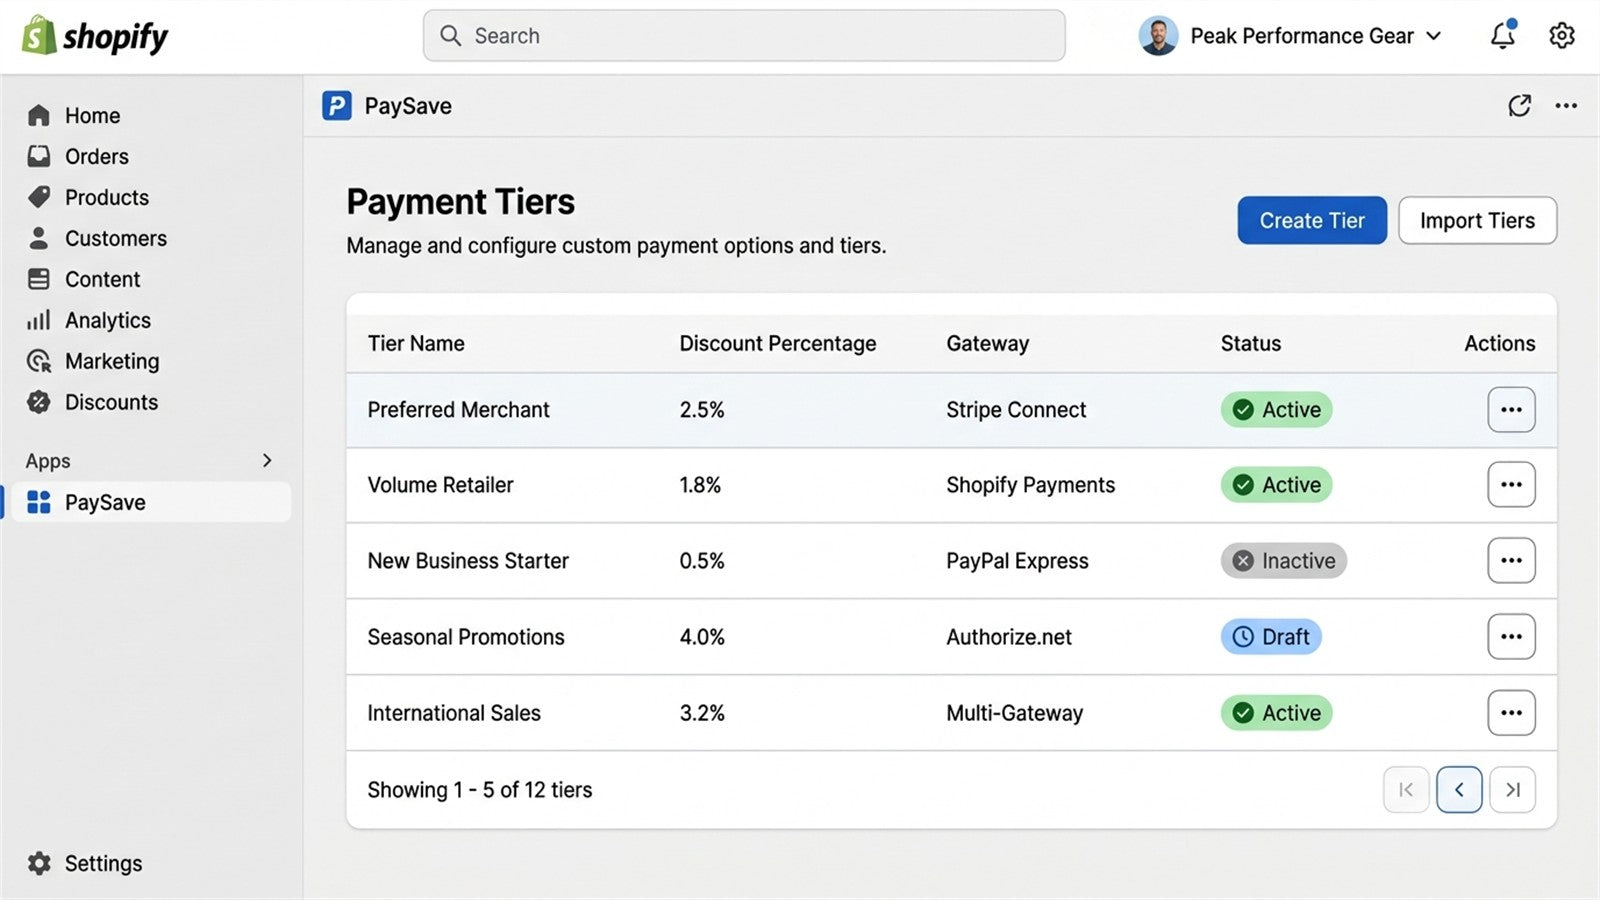Open actions menu for Seasonal Promotions tier
The height and width of the screenshot is (900, 1600).
[1511, 637]
